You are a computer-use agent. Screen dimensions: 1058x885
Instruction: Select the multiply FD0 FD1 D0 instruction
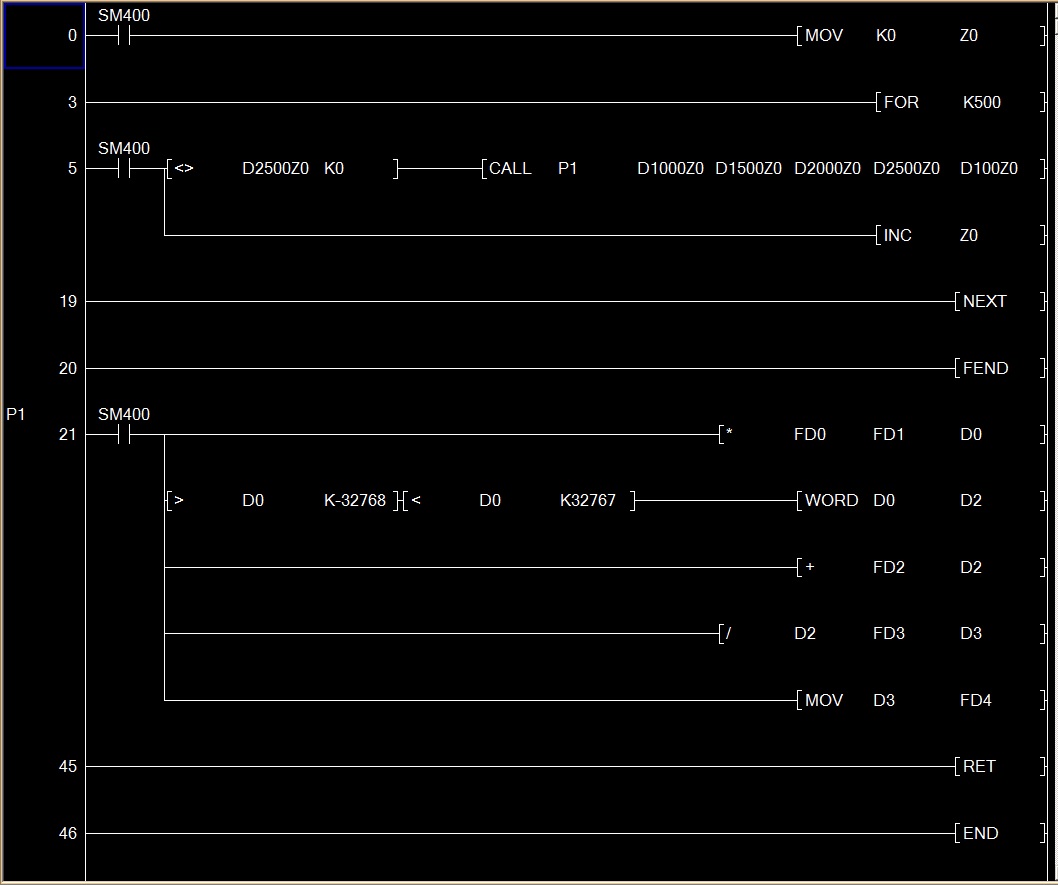(x=880, y=435)
